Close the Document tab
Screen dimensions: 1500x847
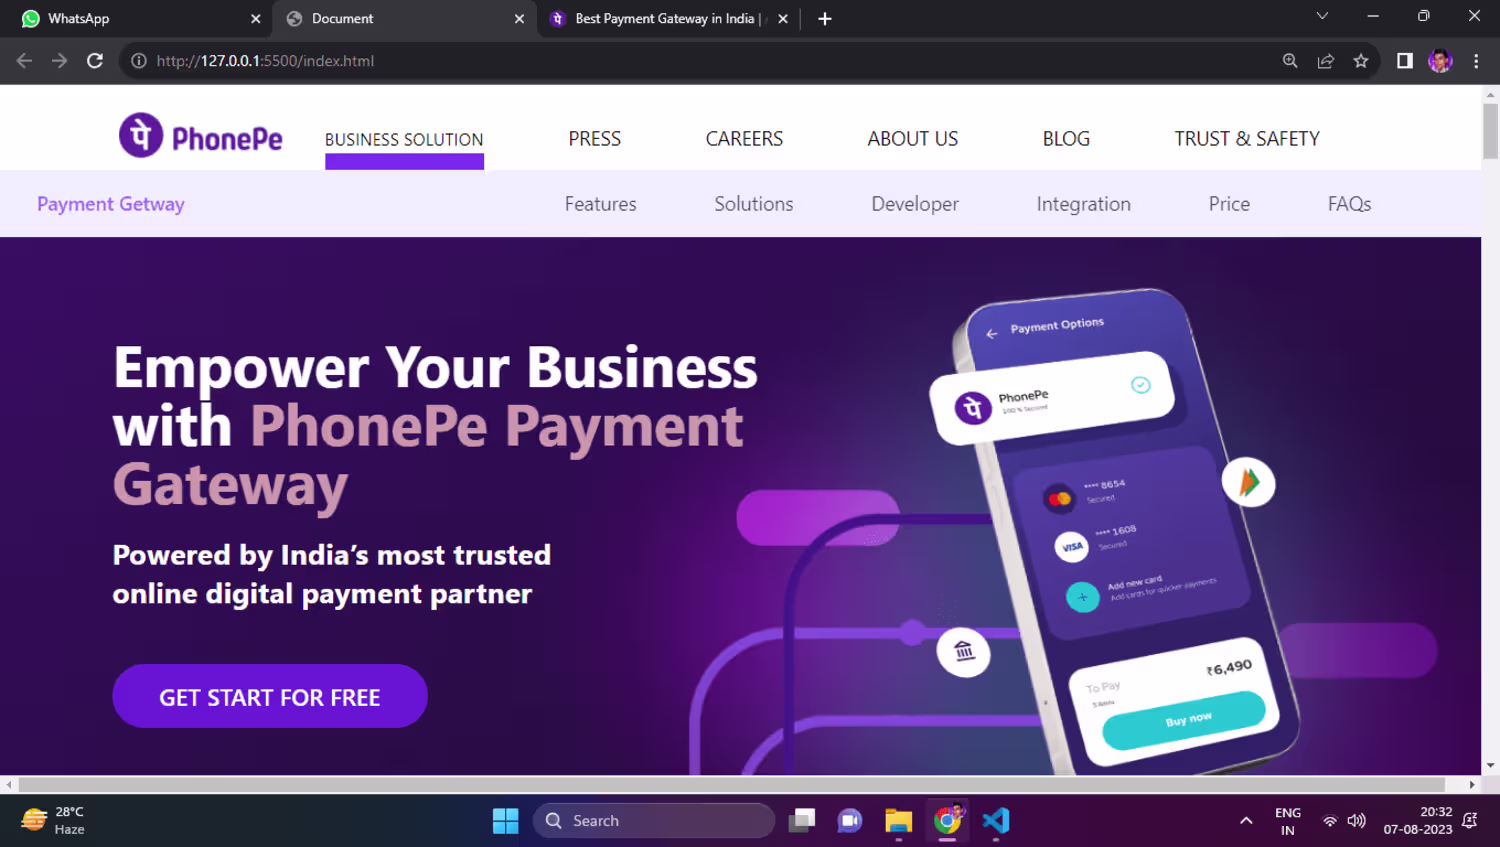click(x=519, y=19)
